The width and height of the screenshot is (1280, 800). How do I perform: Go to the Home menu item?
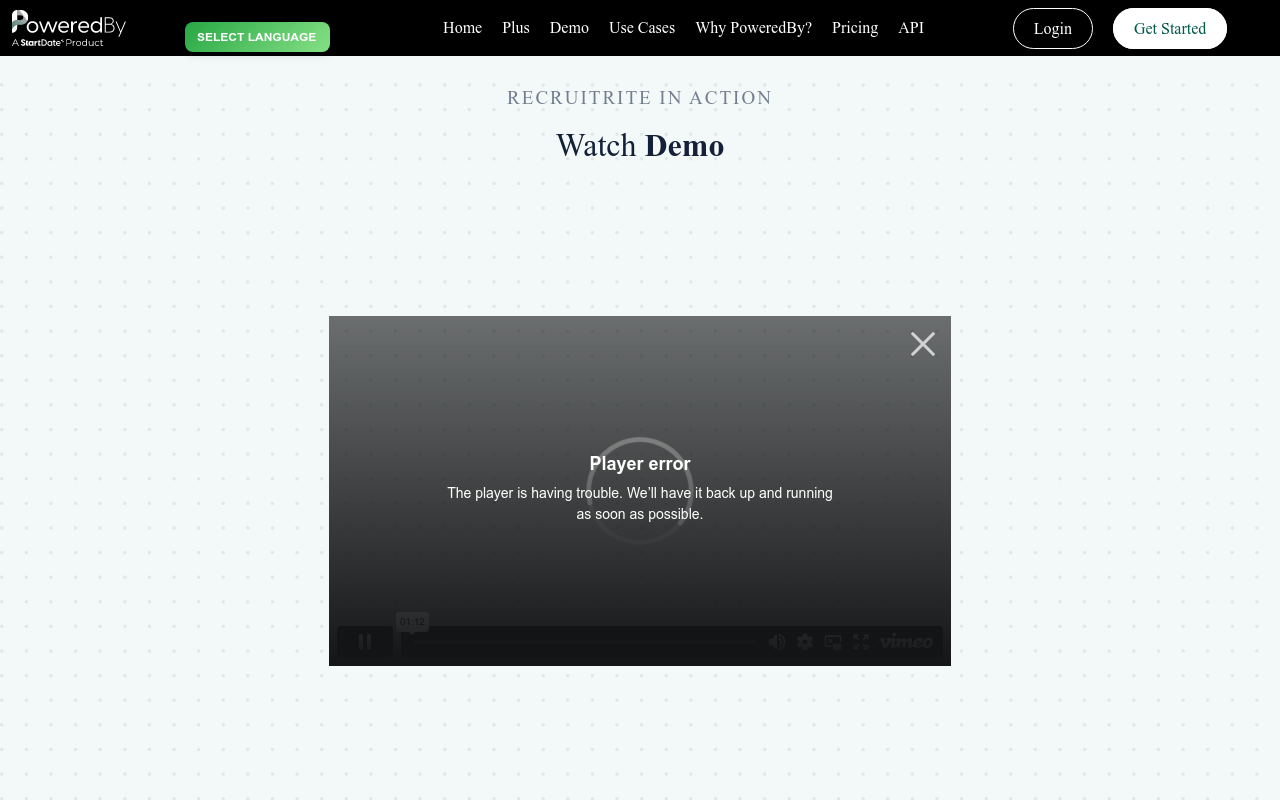click(462, 28)
